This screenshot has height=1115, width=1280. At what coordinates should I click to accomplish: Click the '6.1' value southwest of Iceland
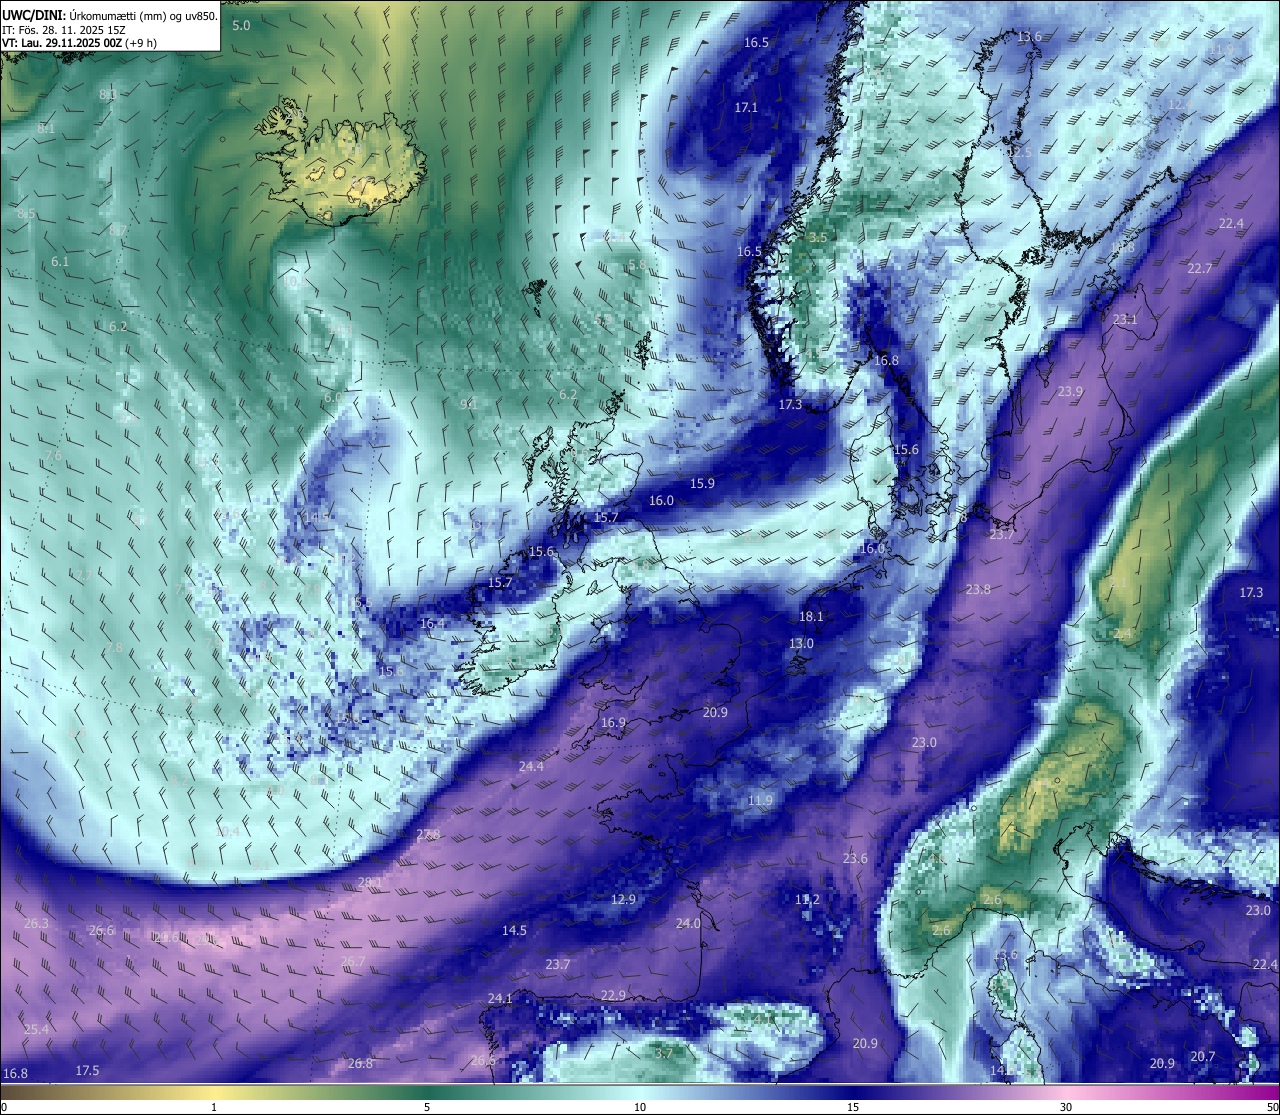tap(60, 261)
